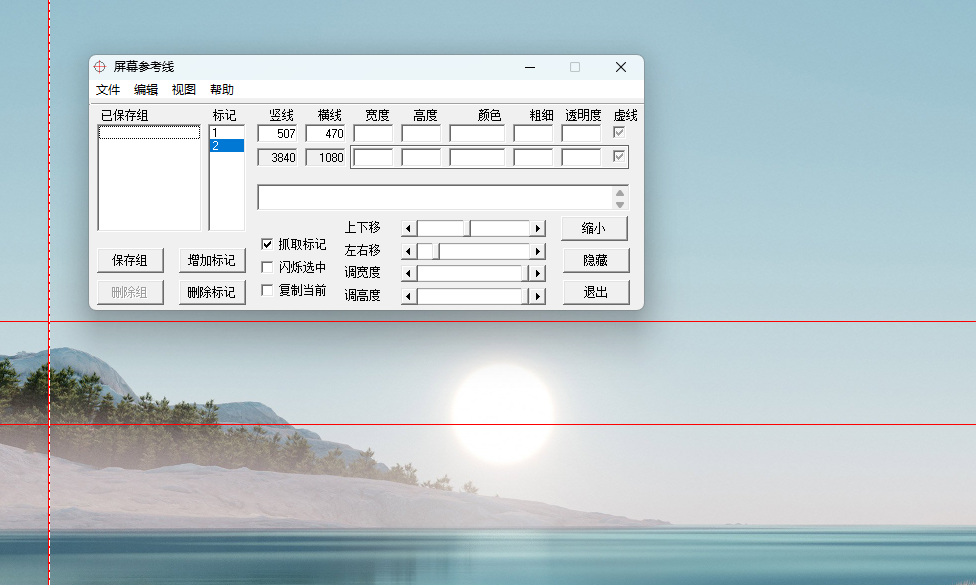Click the 调宽度 slider thumb
The width and height of the screenshot is (976, 585).
coord(525,273)
